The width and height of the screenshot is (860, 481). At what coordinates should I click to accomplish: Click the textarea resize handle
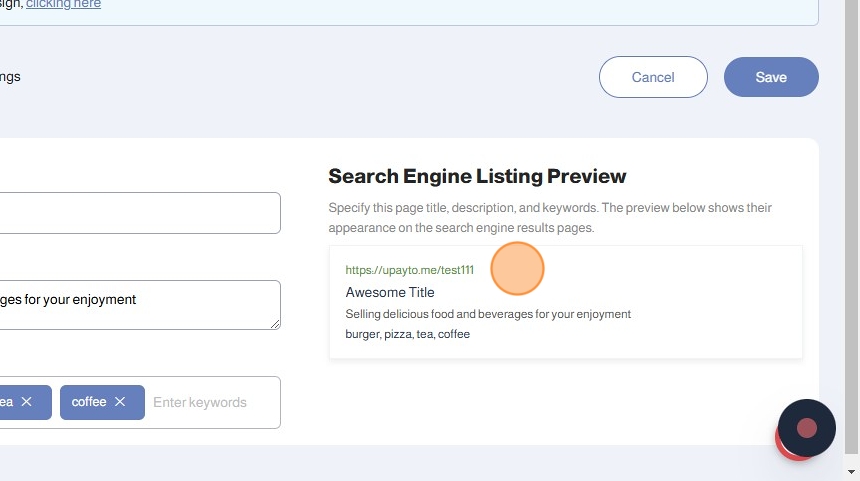point(275,324)
